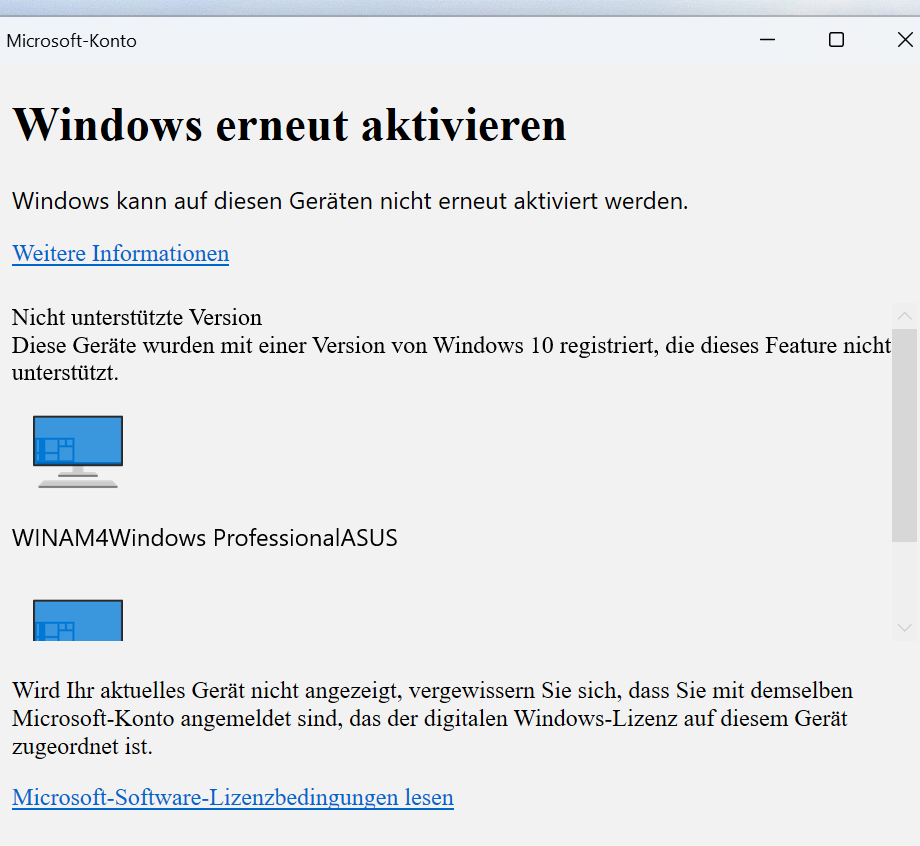Open Microsoft-Software-Lizenzbedingungen lesen link
The width and height of the screenshot is (920, 846).
point(233,797)
